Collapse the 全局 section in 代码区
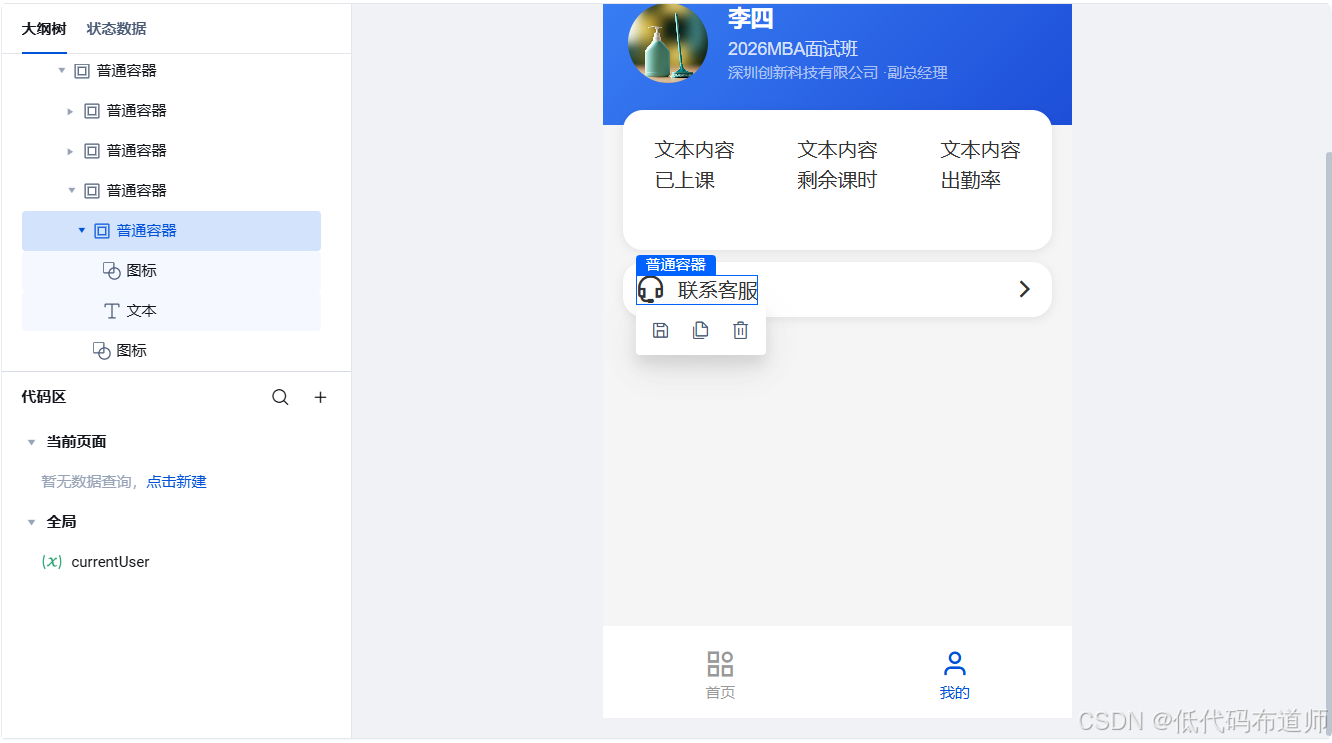Viewport: 1332px width, 743px height. (x=31, y=521)
